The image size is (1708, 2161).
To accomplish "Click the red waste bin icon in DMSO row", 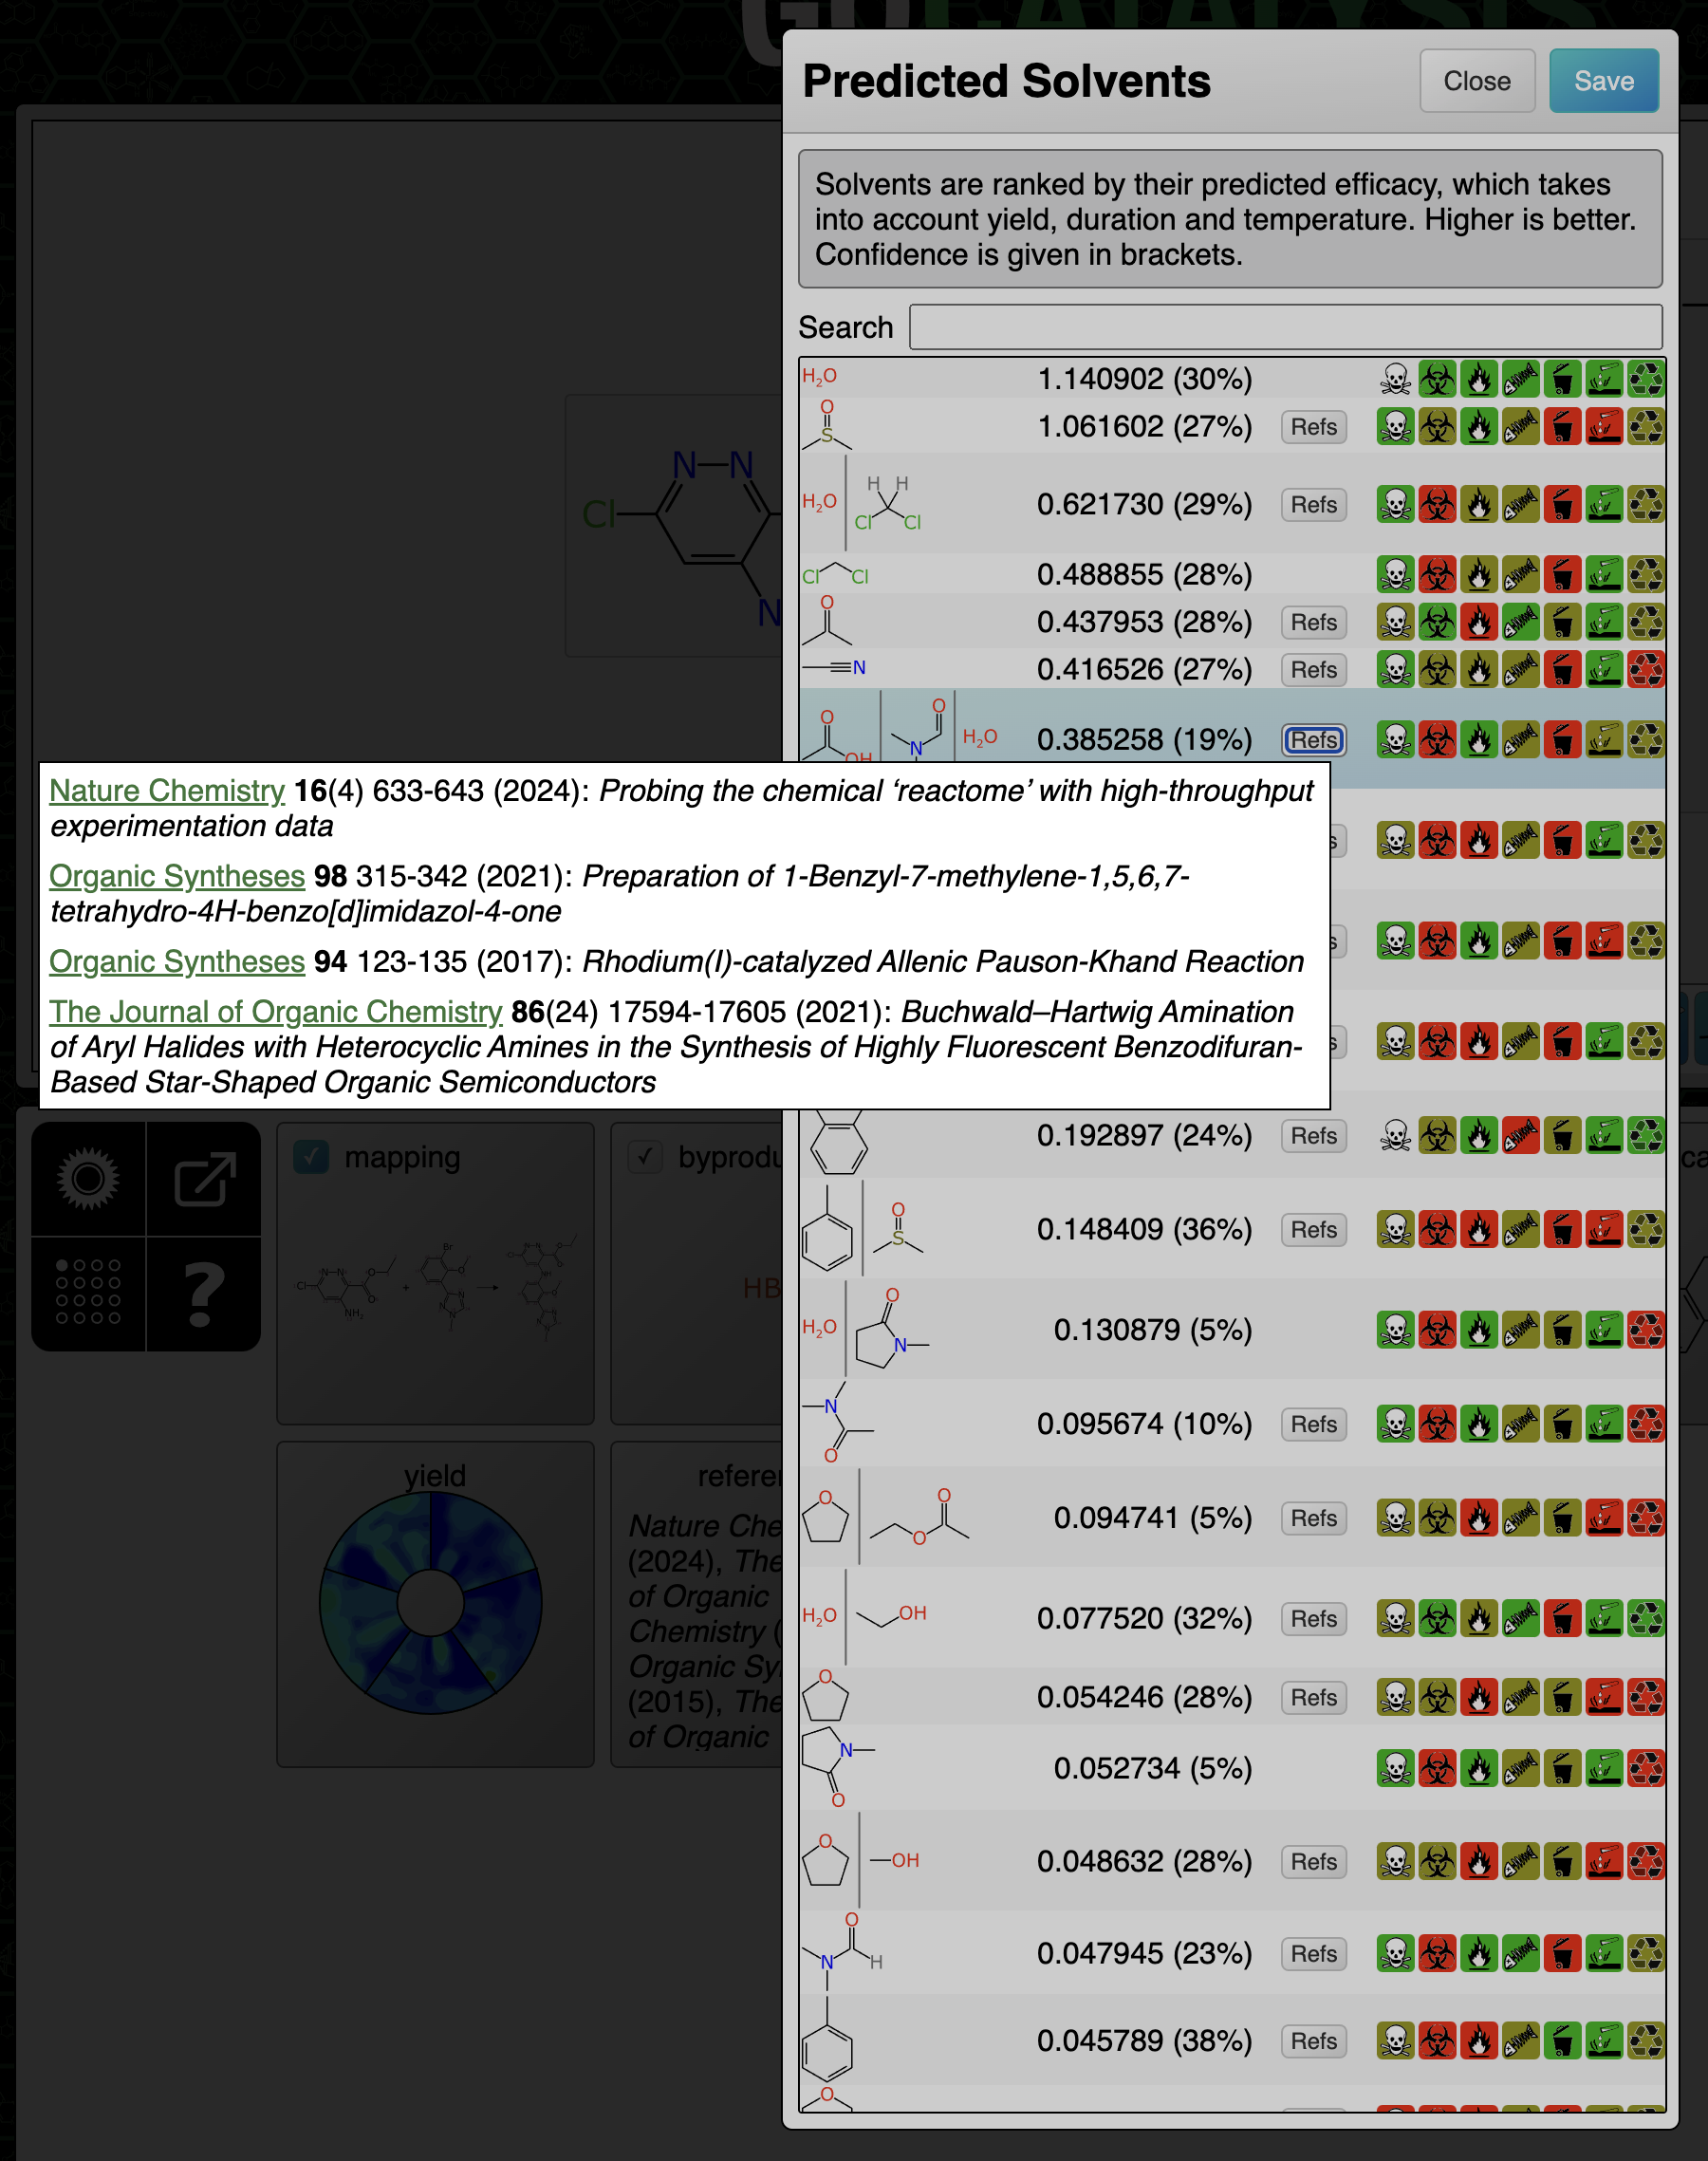I will (x=1562, y=427).
